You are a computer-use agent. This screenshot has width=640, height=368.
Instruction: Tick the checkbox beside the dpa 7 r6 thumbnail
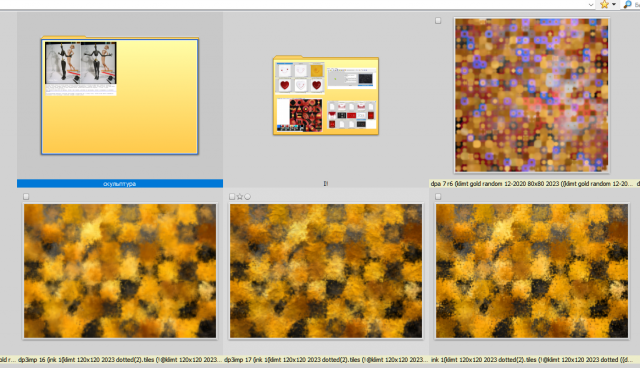point(438,20)
